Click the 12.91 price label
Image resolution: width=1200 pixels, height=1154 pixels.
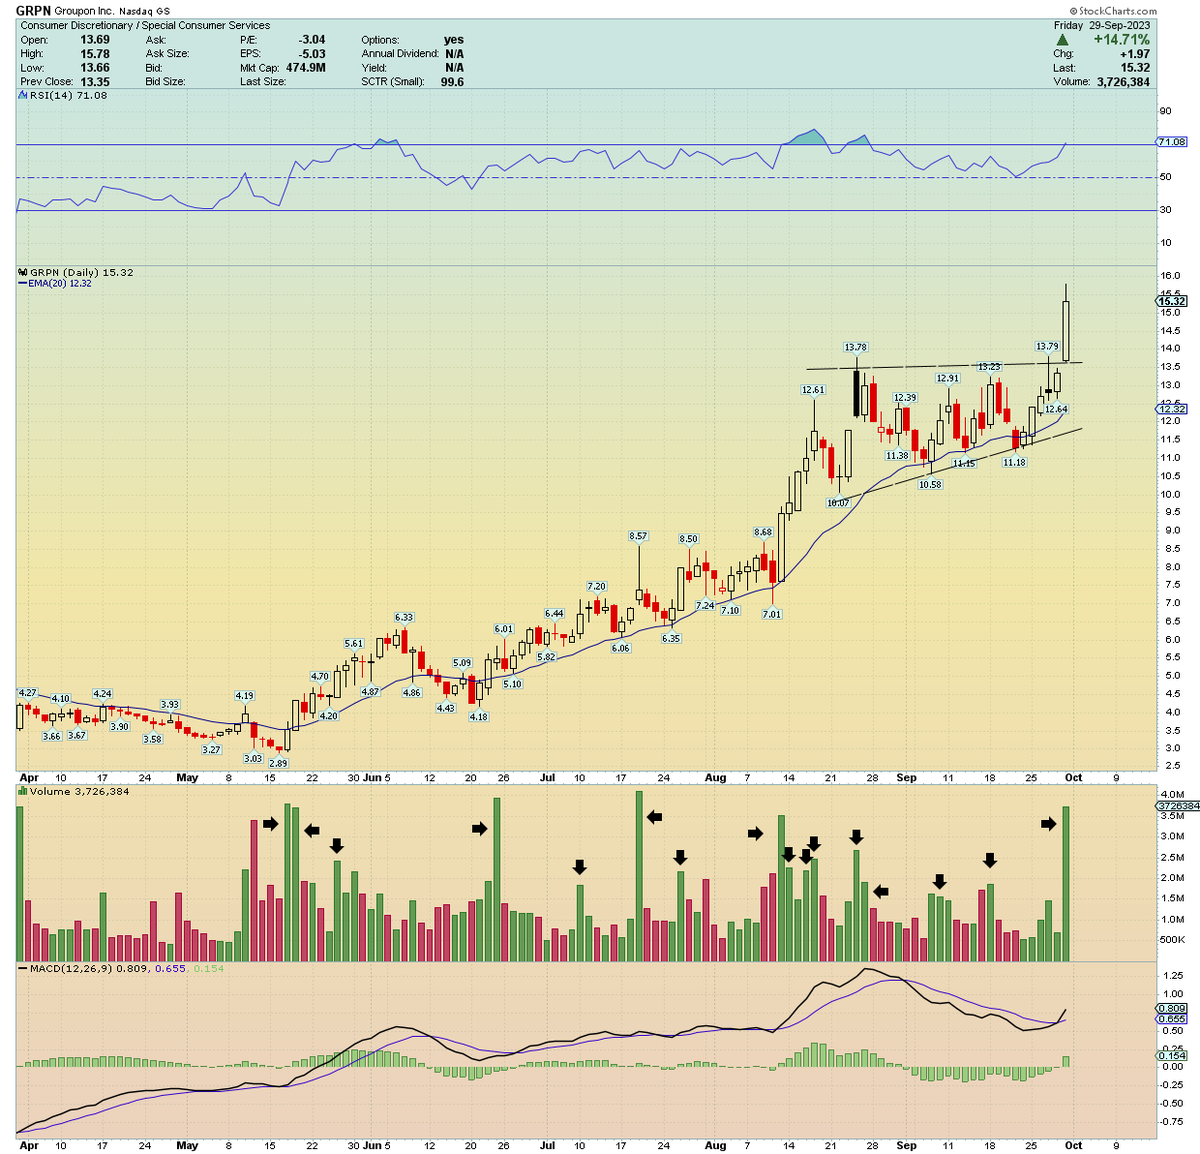click(x=947, y=378)
